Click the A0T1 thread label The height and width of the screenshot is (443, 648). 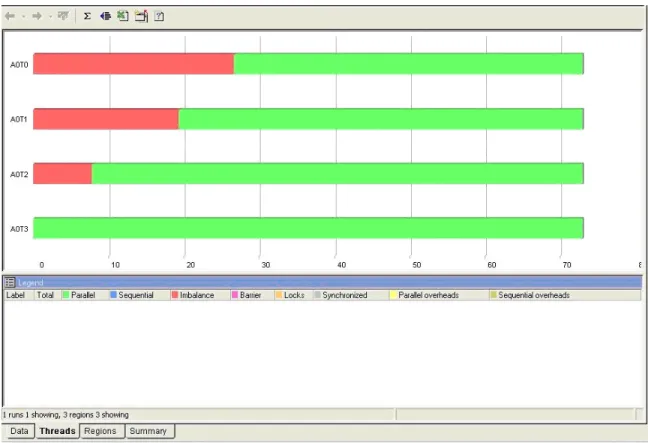coord(19,119)
